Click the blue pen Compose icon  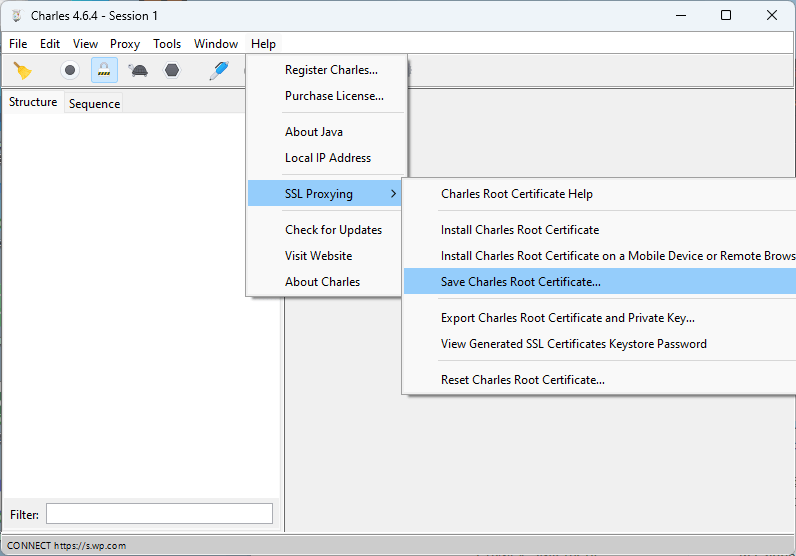point(219,70)
